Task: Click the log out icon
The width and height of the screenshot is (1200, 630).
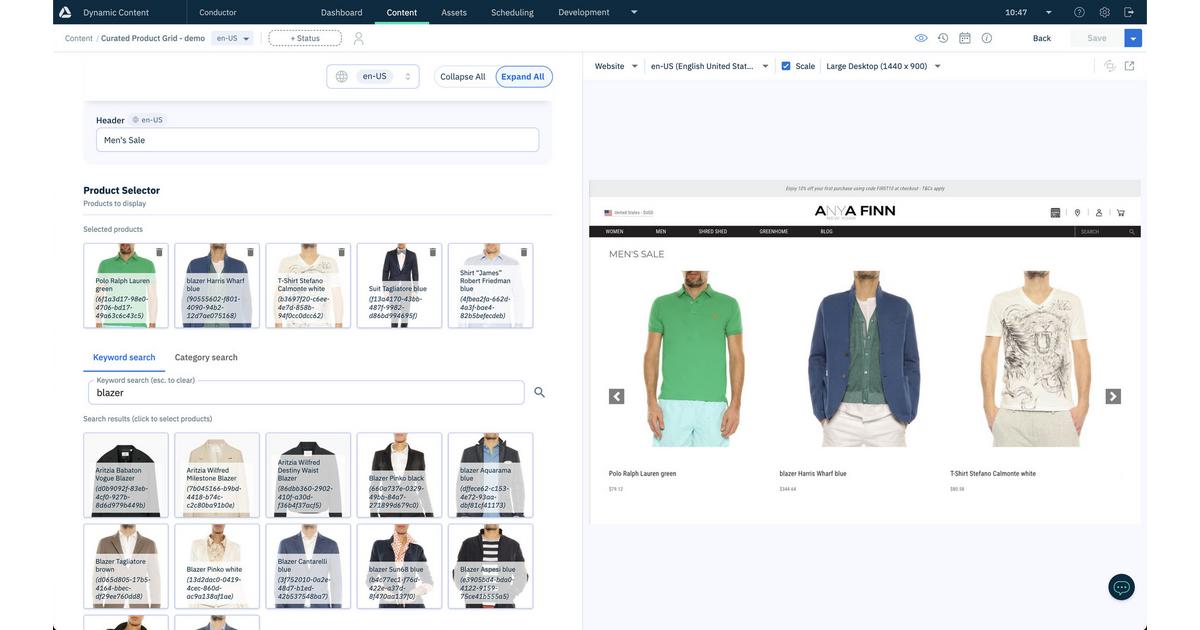Action: click(x=1129, y=12)
